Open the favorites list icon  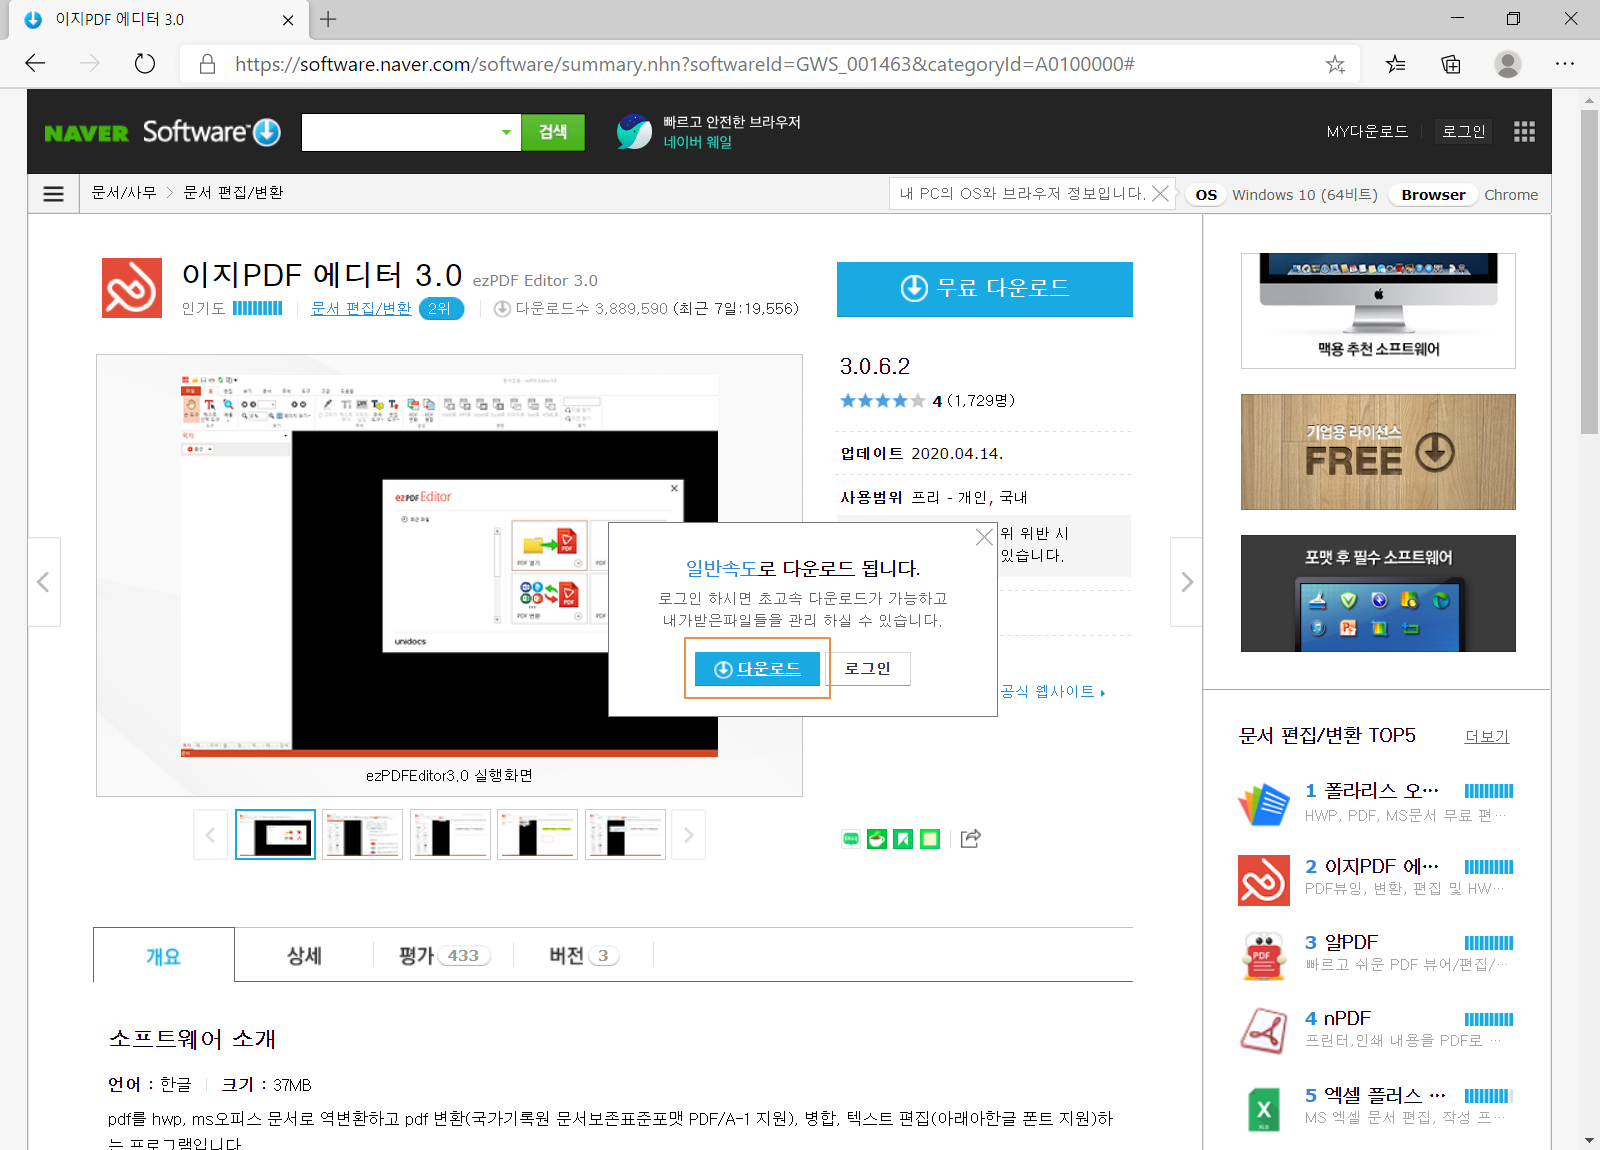pyautogui.click(x=1395, y=64)
